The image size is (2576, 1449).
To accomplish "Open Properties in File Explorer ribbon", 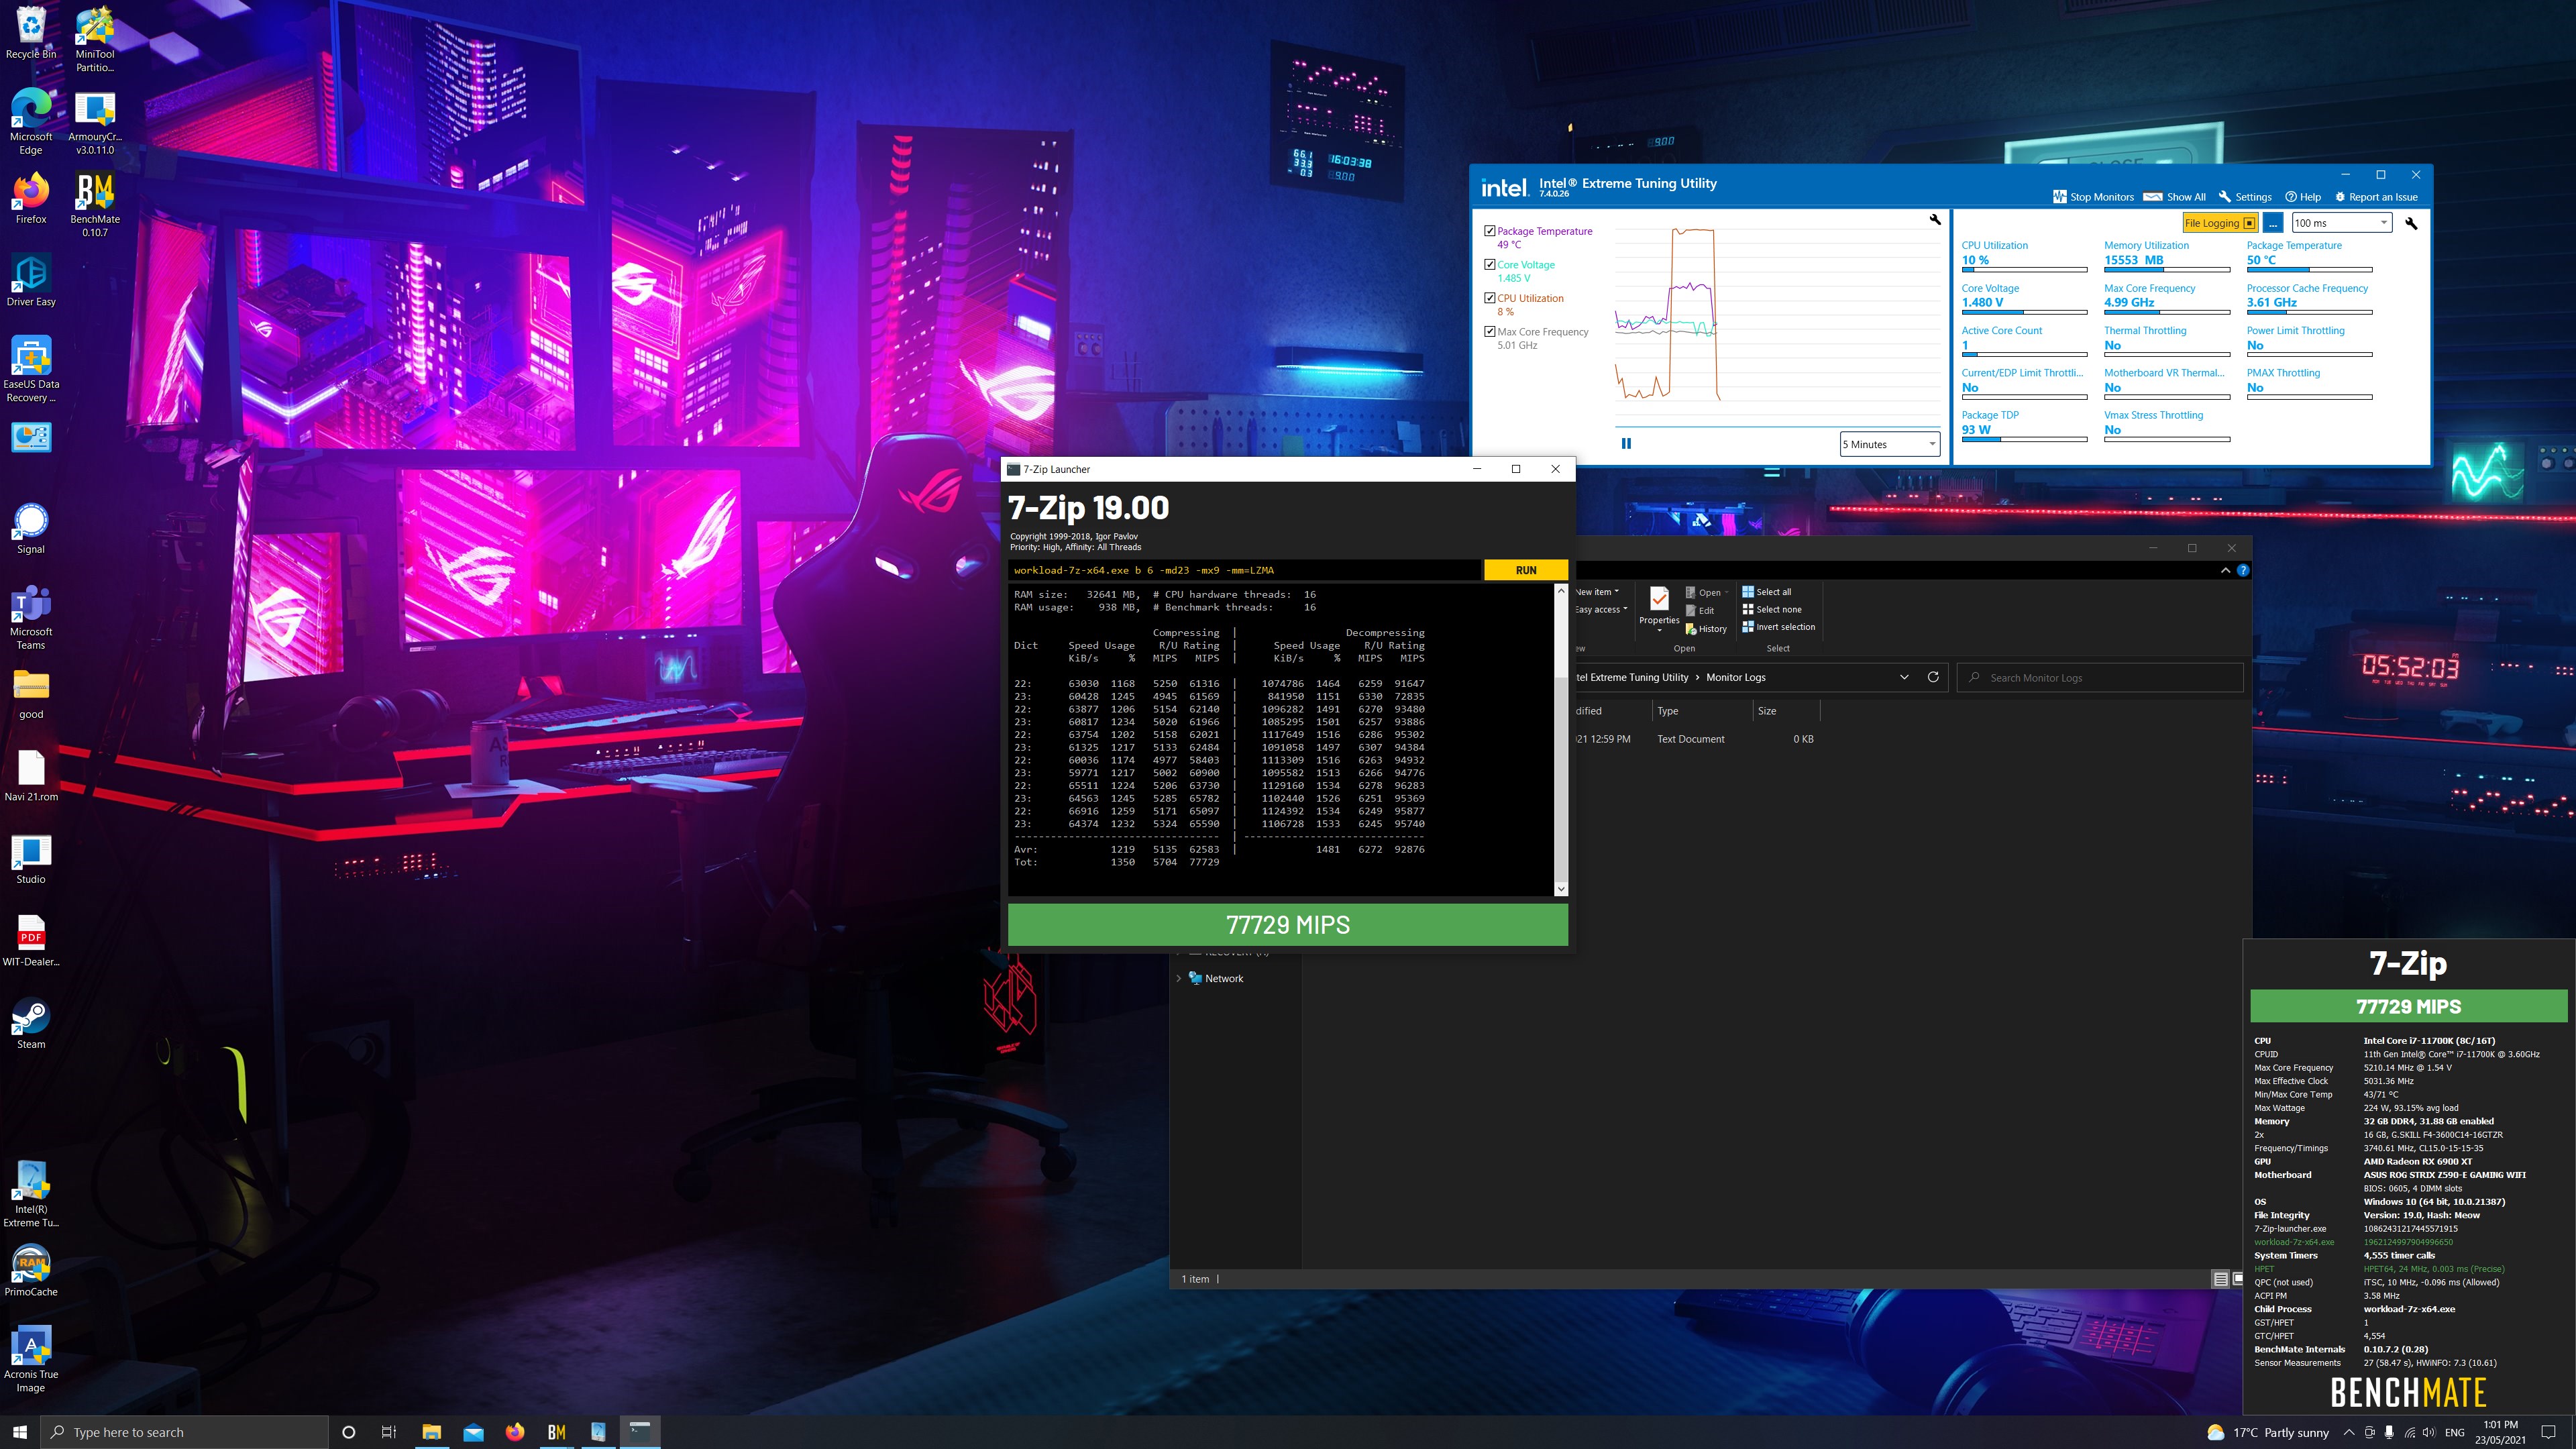I will point(1659,606).
